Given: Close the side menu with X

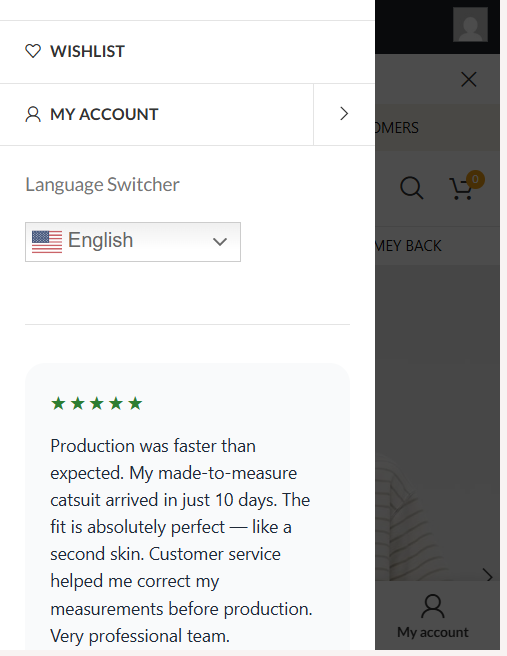Looking at the screenshot, I should (469, 79).
